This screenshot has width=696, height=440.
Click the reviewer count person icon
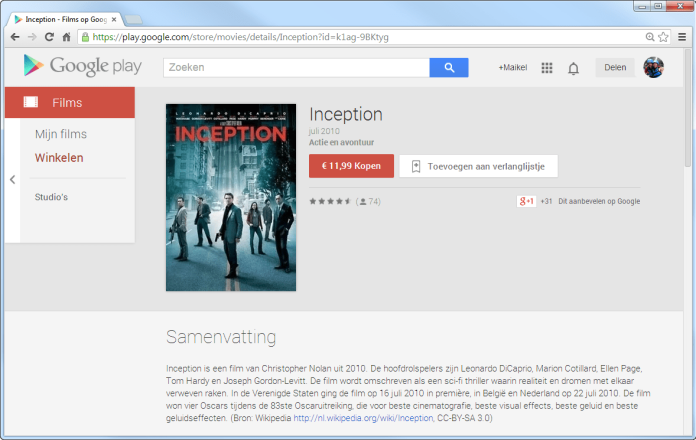pyautogui.click(x=363, y=202)
